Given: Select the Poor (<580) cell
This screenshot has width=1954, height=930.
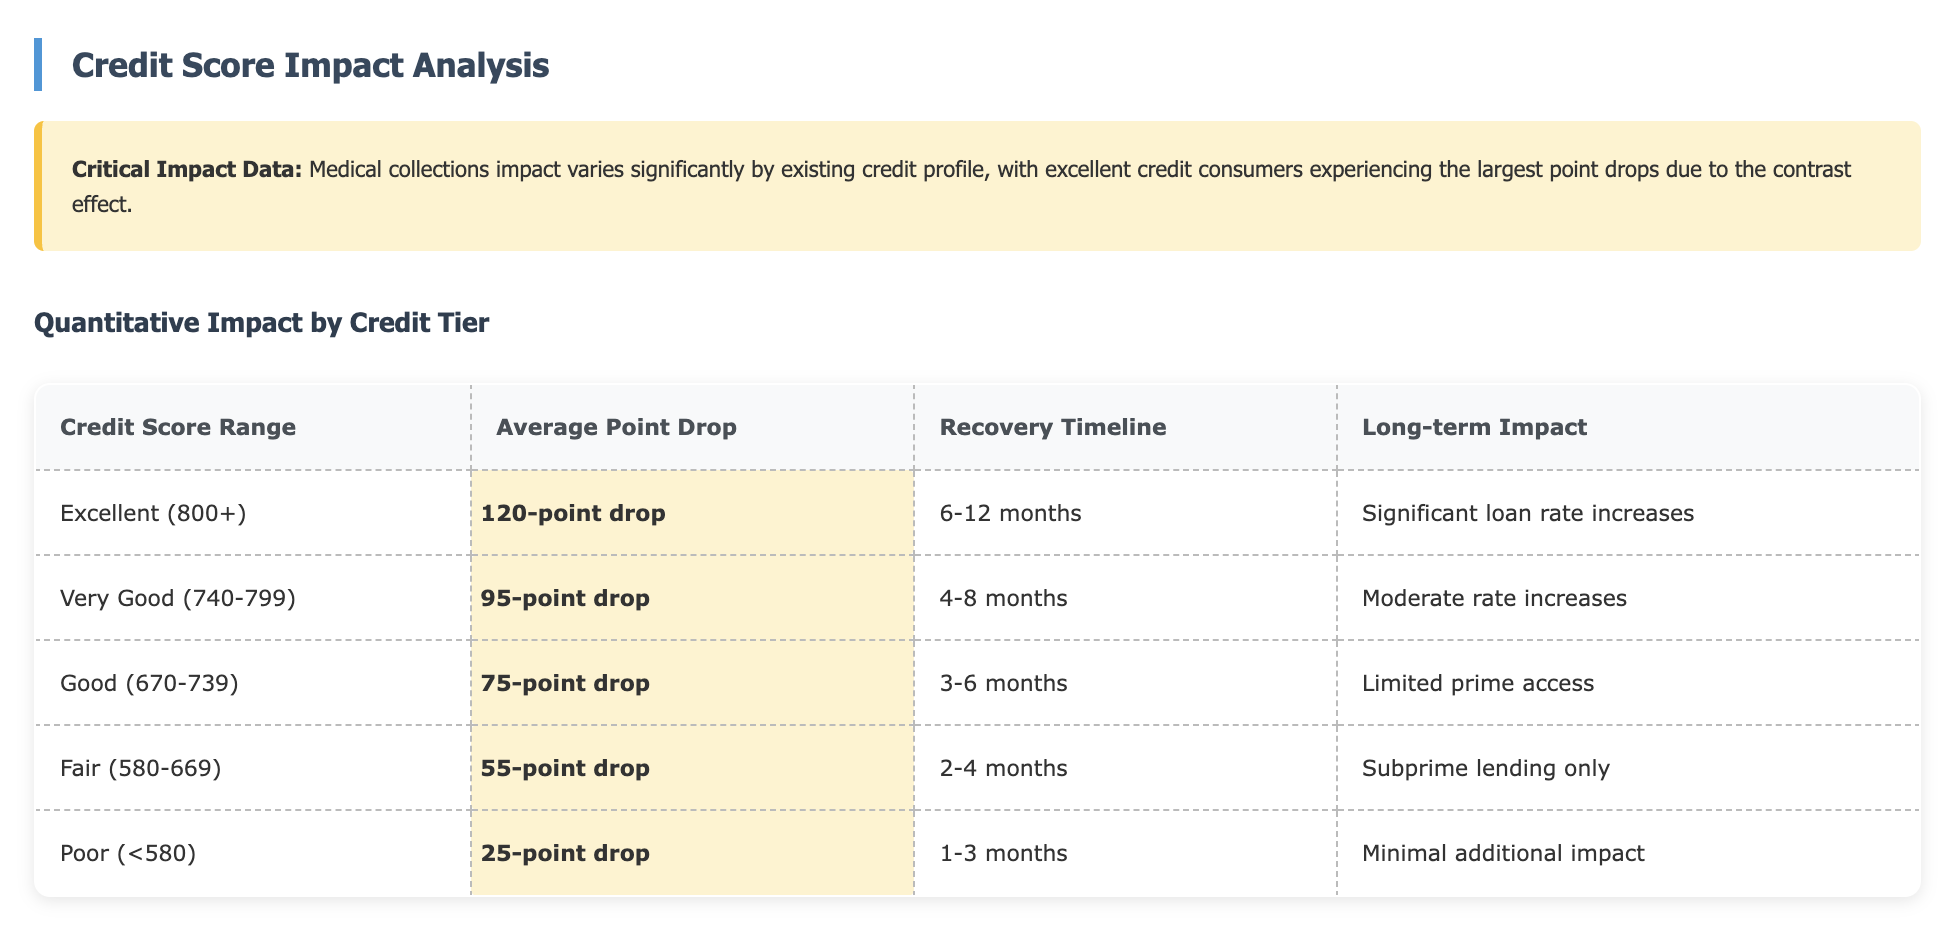Looking at the screenshot, I should coord(253,853).
